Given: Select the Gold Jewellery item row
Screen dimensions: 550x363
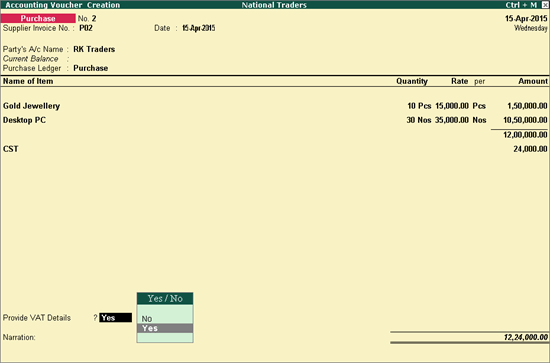Looking at the screenshot, I should click(x=275, y=106).
